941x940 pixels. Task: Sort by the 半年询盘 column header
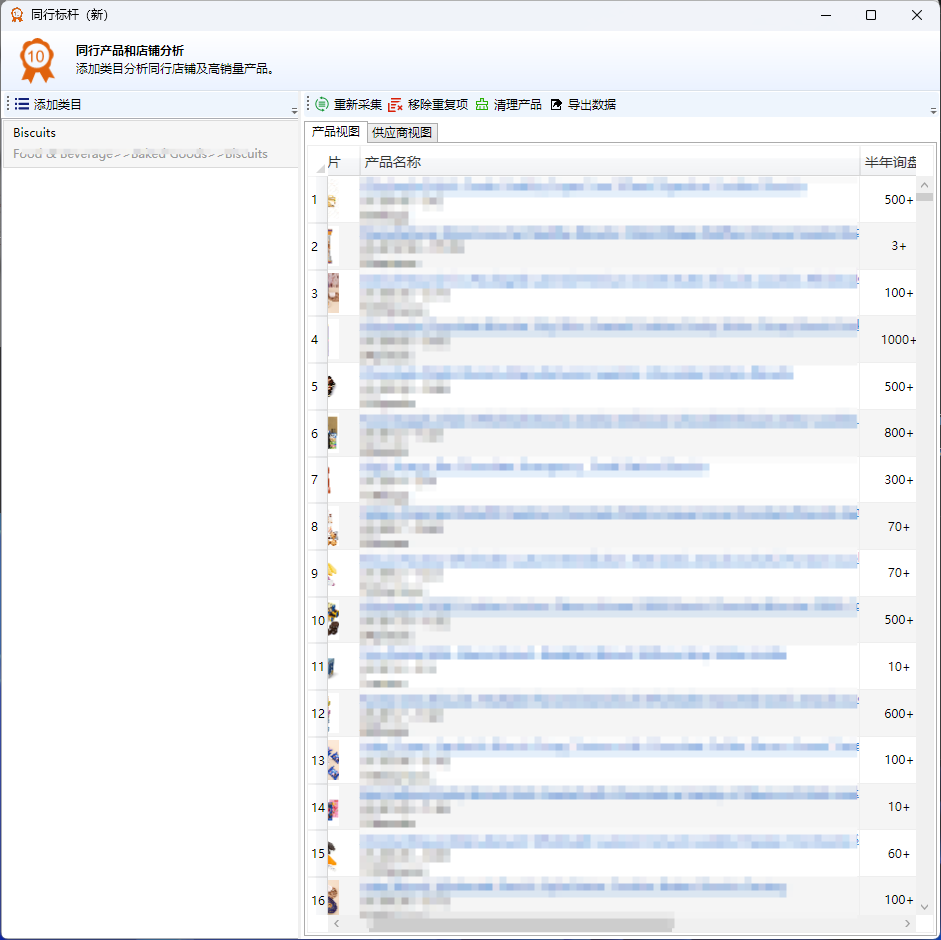[889, 162]
